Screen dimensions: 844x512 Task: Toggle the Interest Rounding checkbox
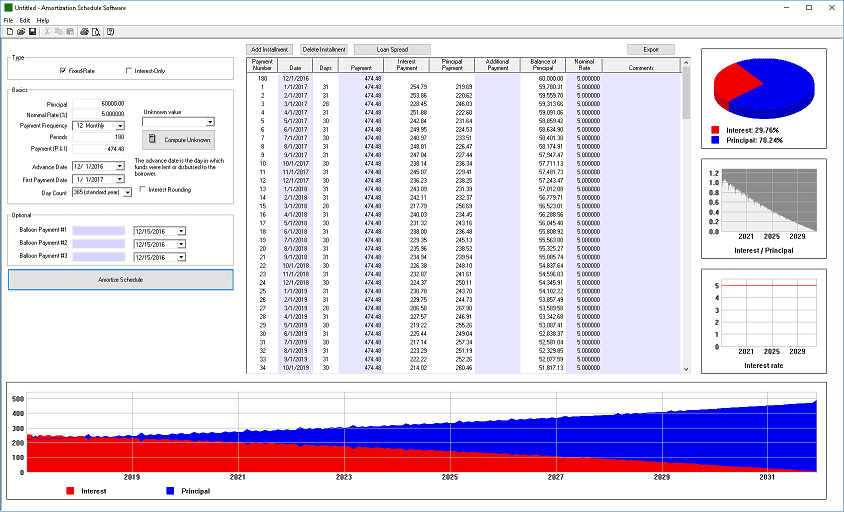142,189
